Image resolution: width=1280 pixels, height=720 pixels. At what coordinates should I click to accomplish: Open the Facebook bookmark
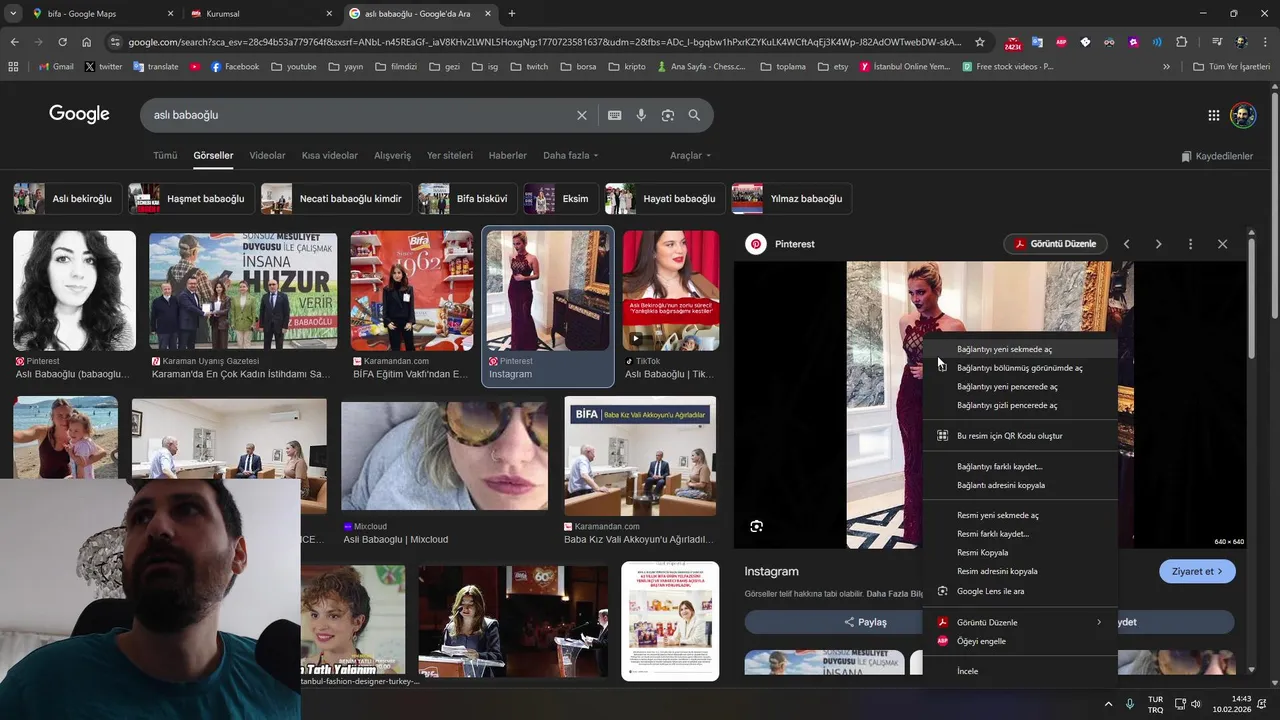(x=234, y=67)
